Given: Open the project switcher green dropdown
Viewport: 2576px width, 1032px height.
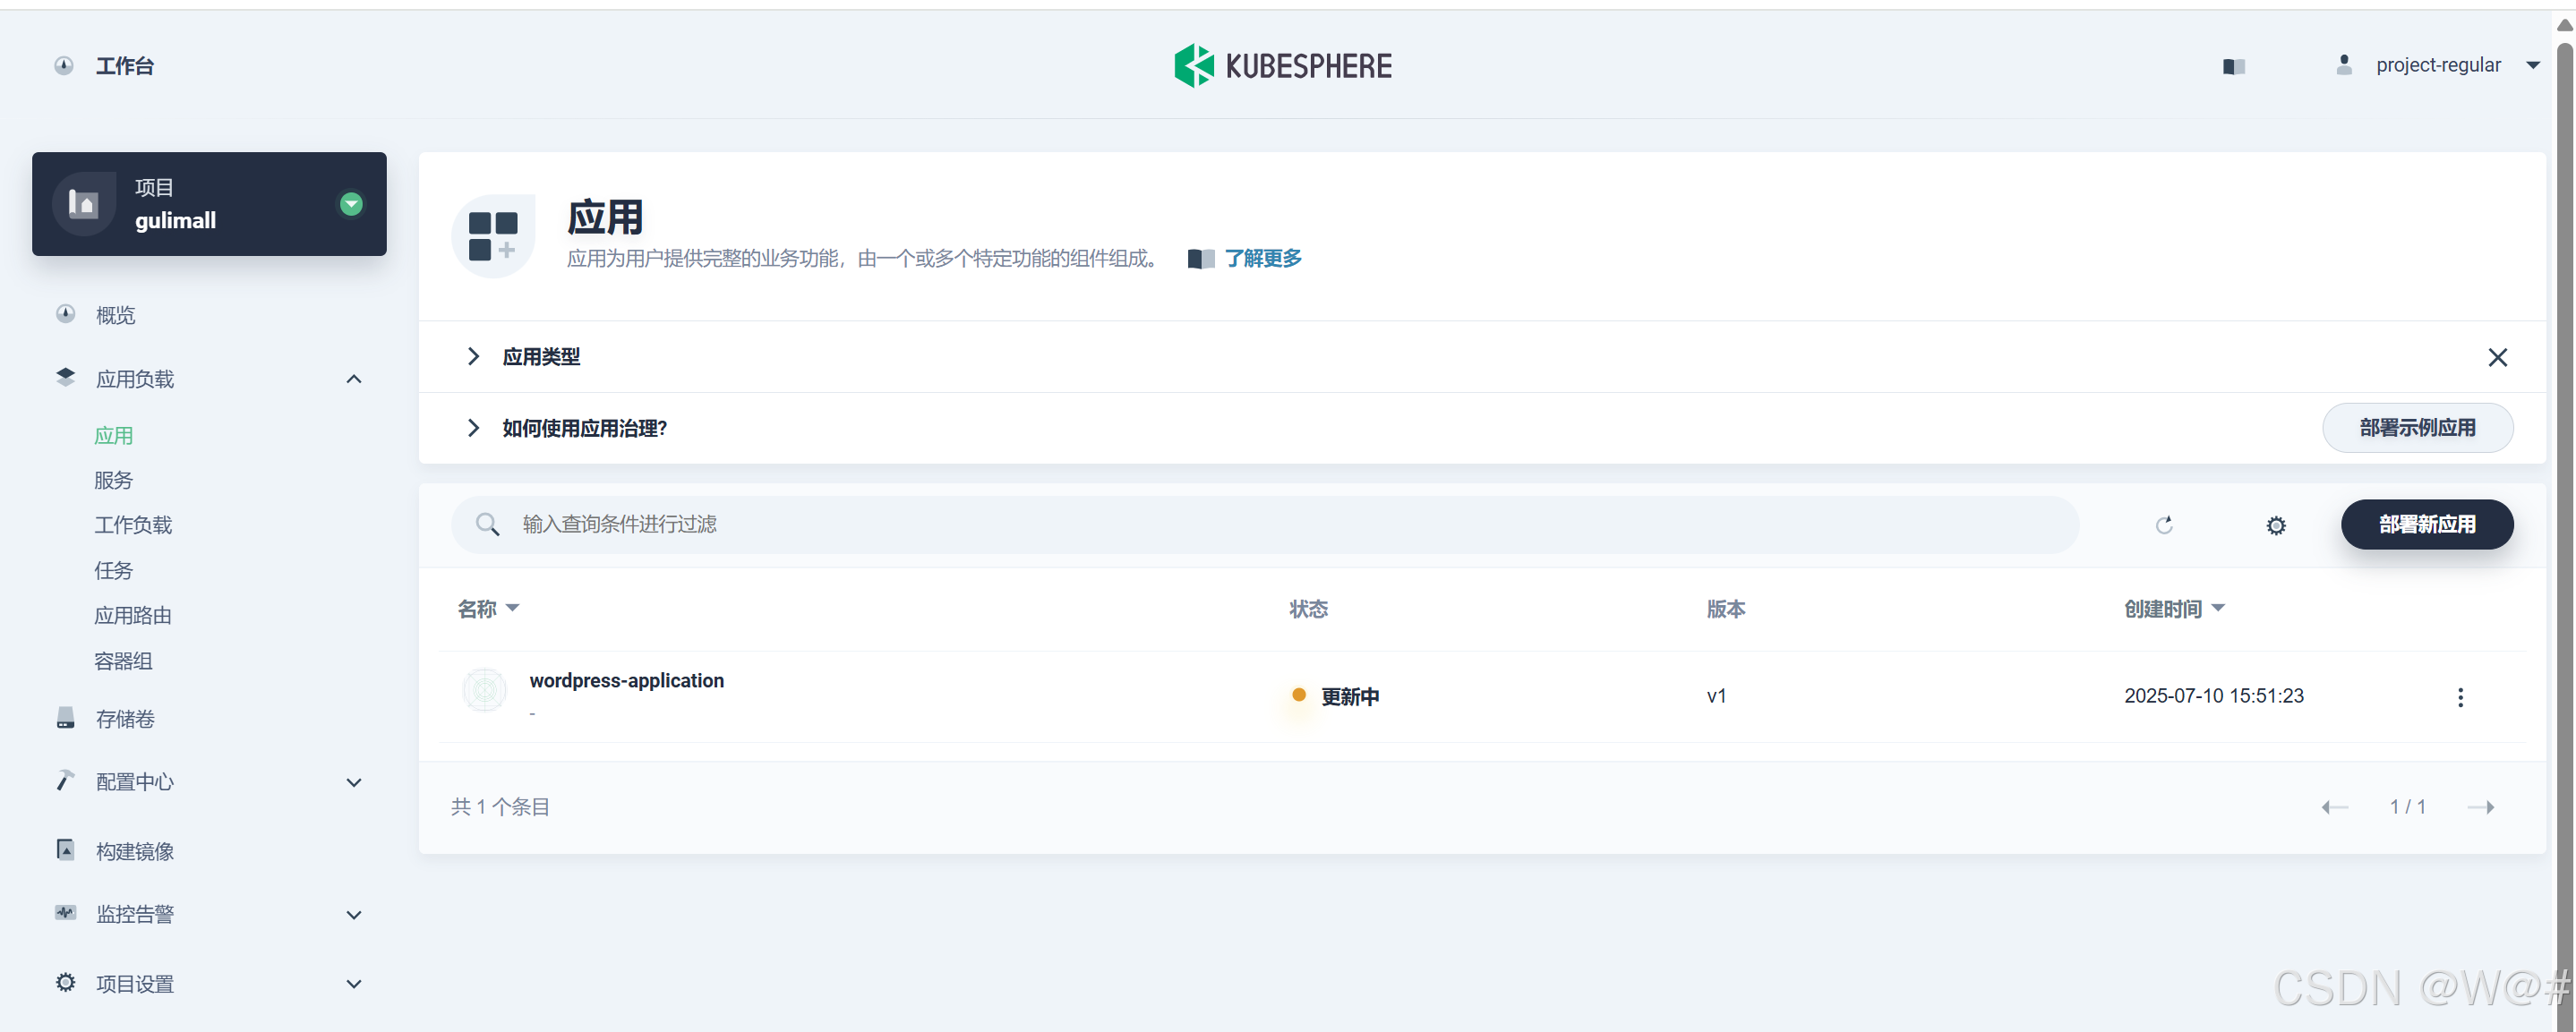Looking at the screenshot, I should [351, 204].
